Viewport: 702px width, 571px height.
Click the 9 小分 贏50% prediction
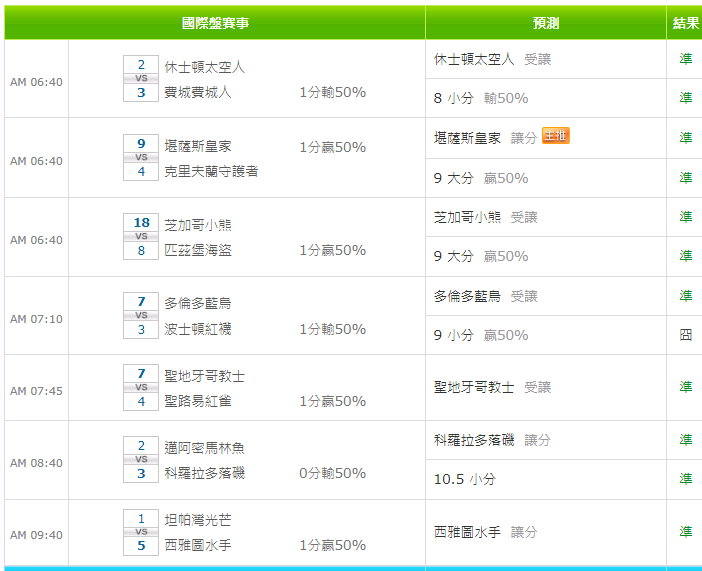pyautogui.click(x=481, y=335)
